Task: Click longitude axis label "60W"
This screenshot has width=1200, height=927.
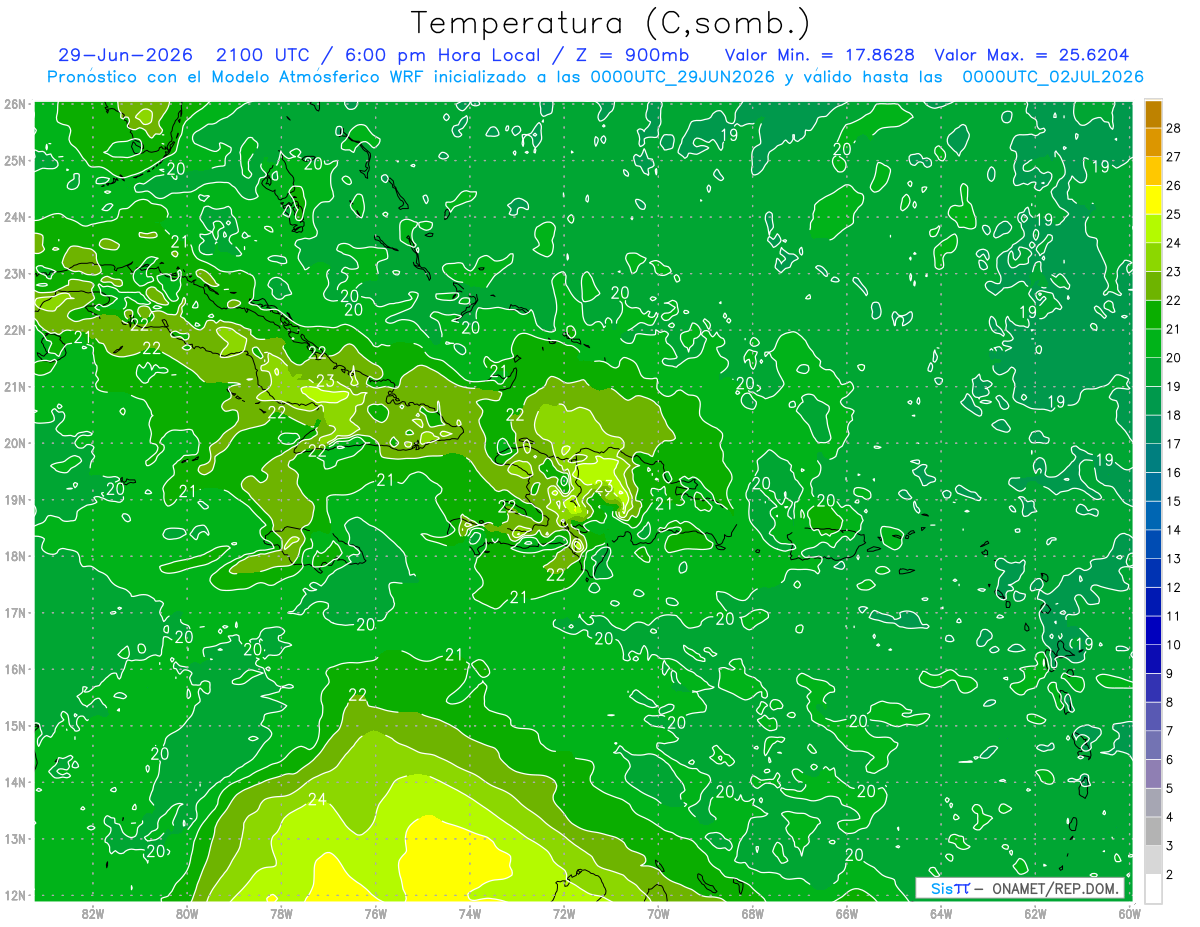Action: pos(1128,913)
